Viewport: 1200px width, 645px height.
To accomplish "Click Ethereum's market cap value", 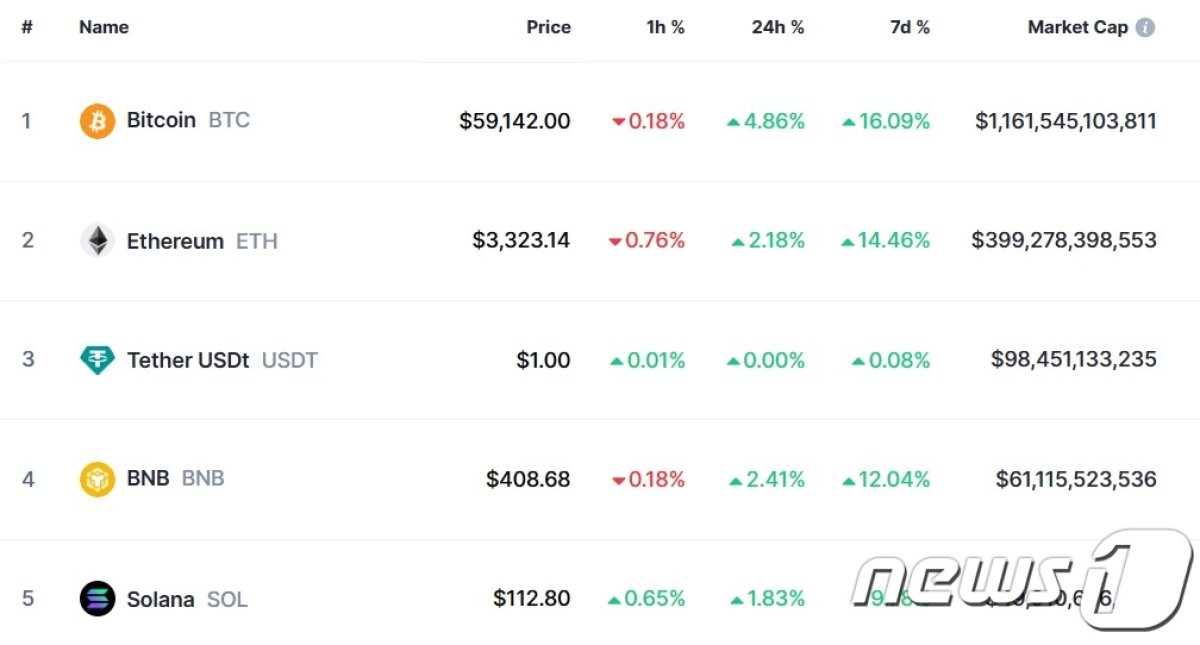I will click(1063, 240).
